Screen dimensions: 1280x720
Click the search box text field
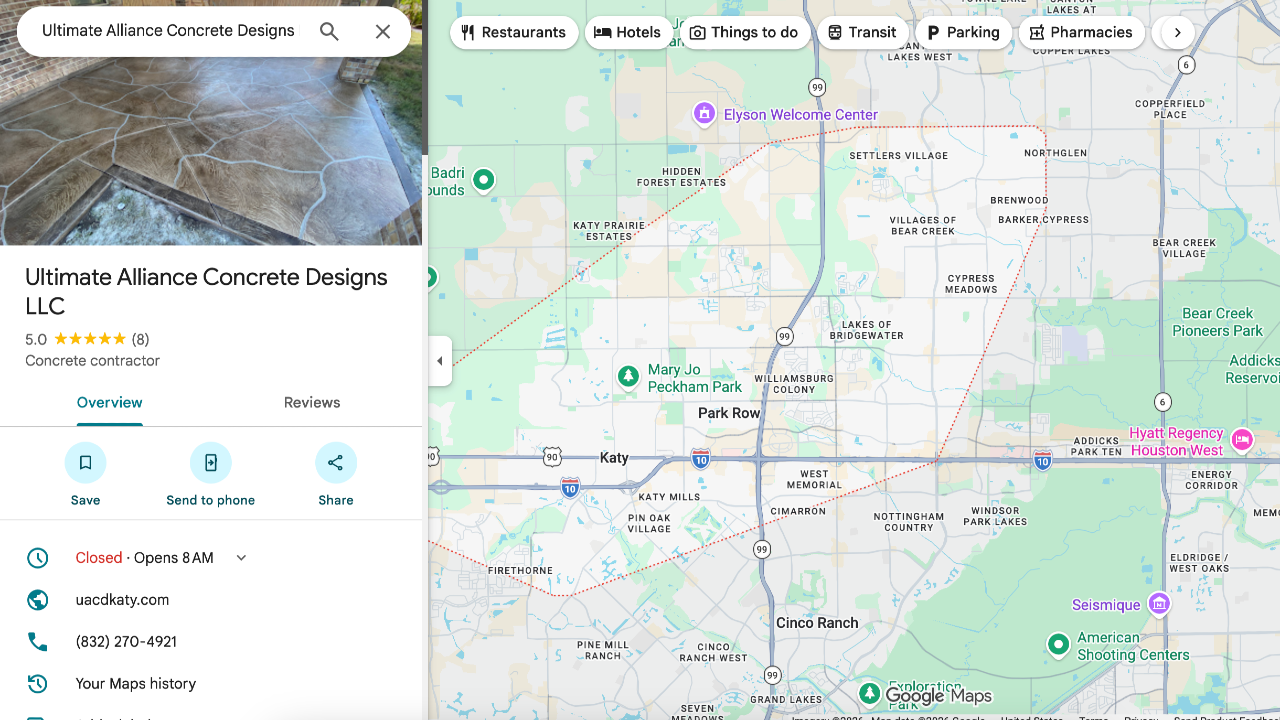(168, 31)
